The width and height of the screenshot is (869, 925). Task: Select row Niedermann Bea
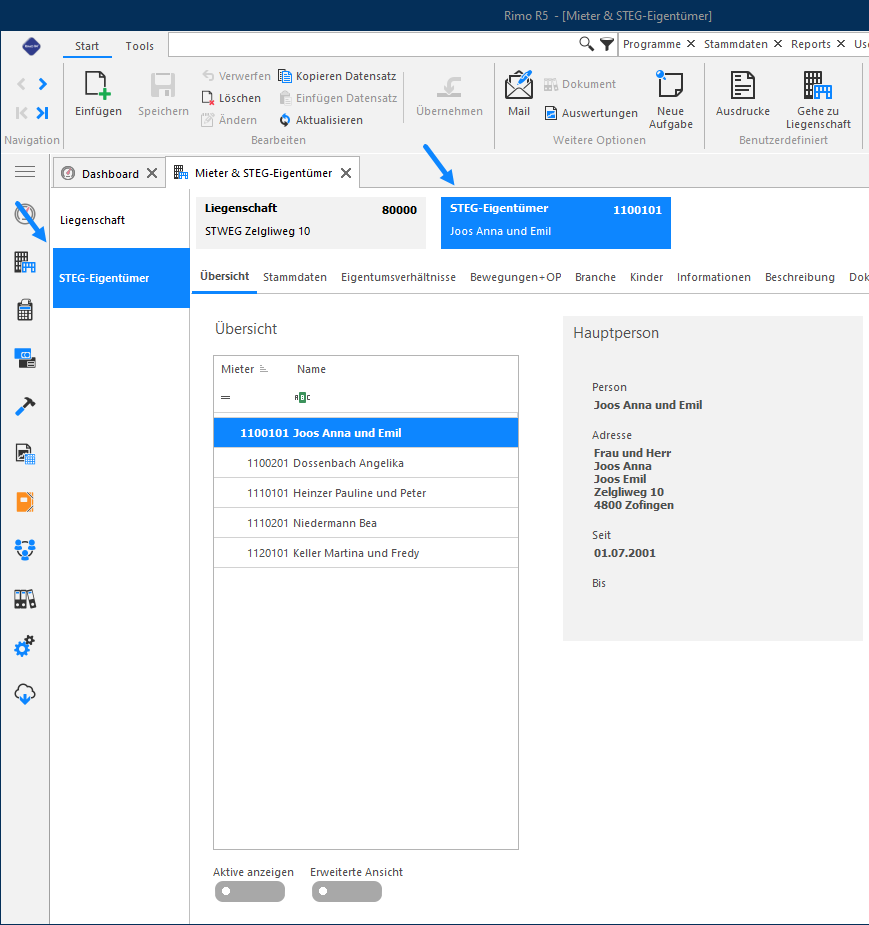pos(366,523)
